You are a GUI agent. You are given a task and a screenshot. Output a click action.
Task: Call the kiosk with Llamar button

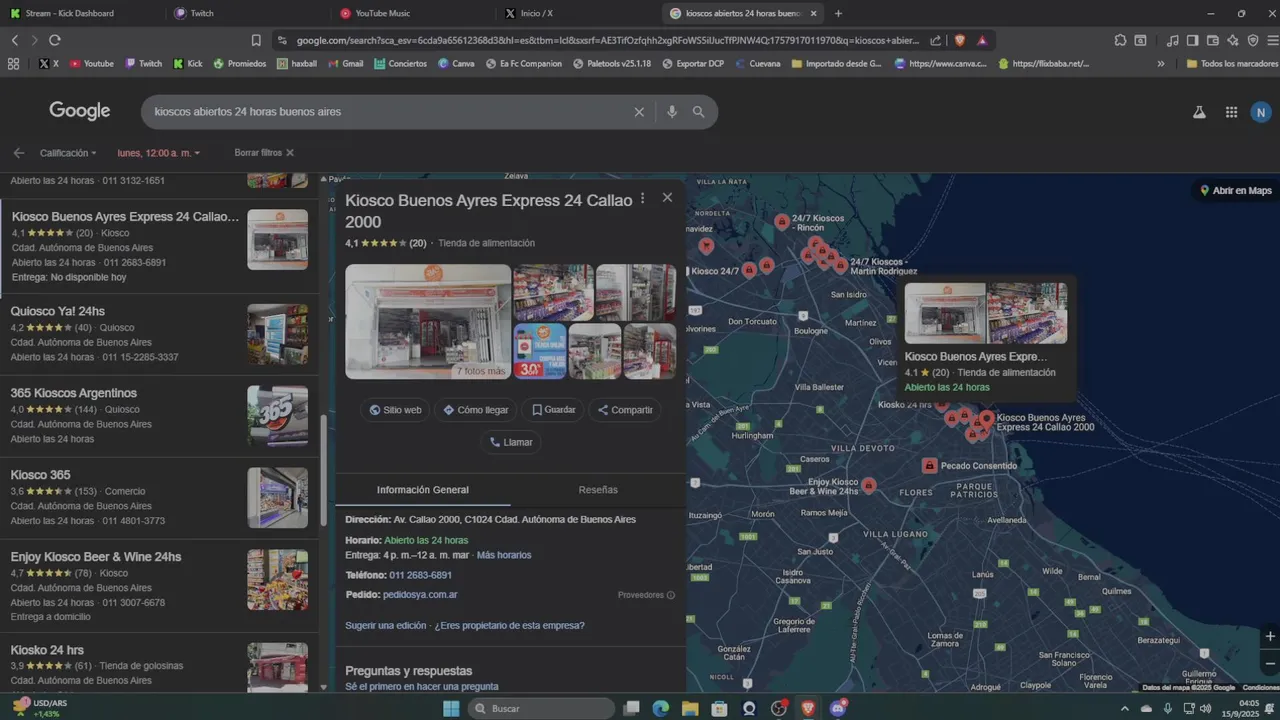pos(511,442)
